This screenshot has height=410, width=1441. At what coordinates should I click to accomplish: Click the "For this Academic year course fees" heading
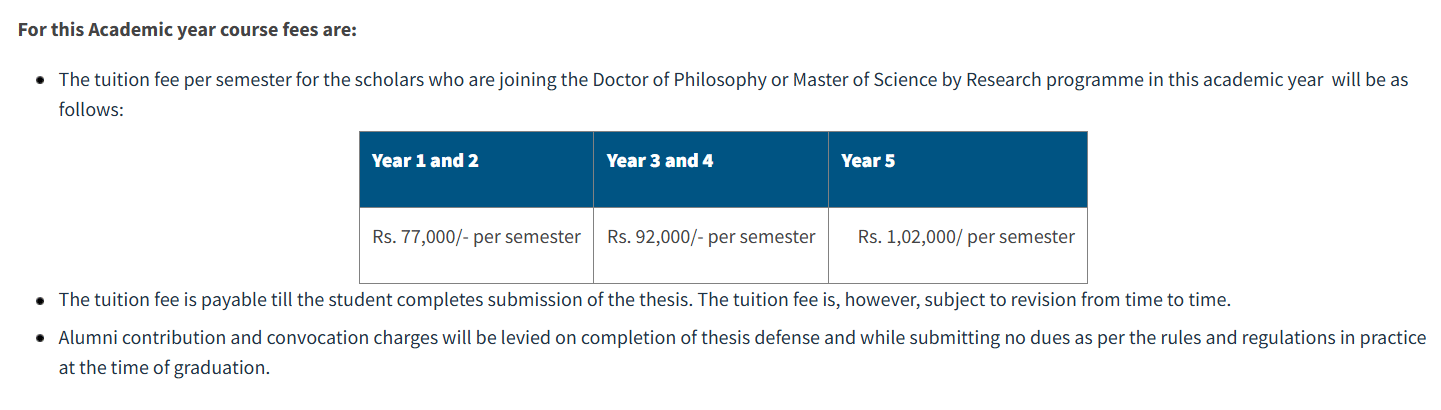click(187, 28)
